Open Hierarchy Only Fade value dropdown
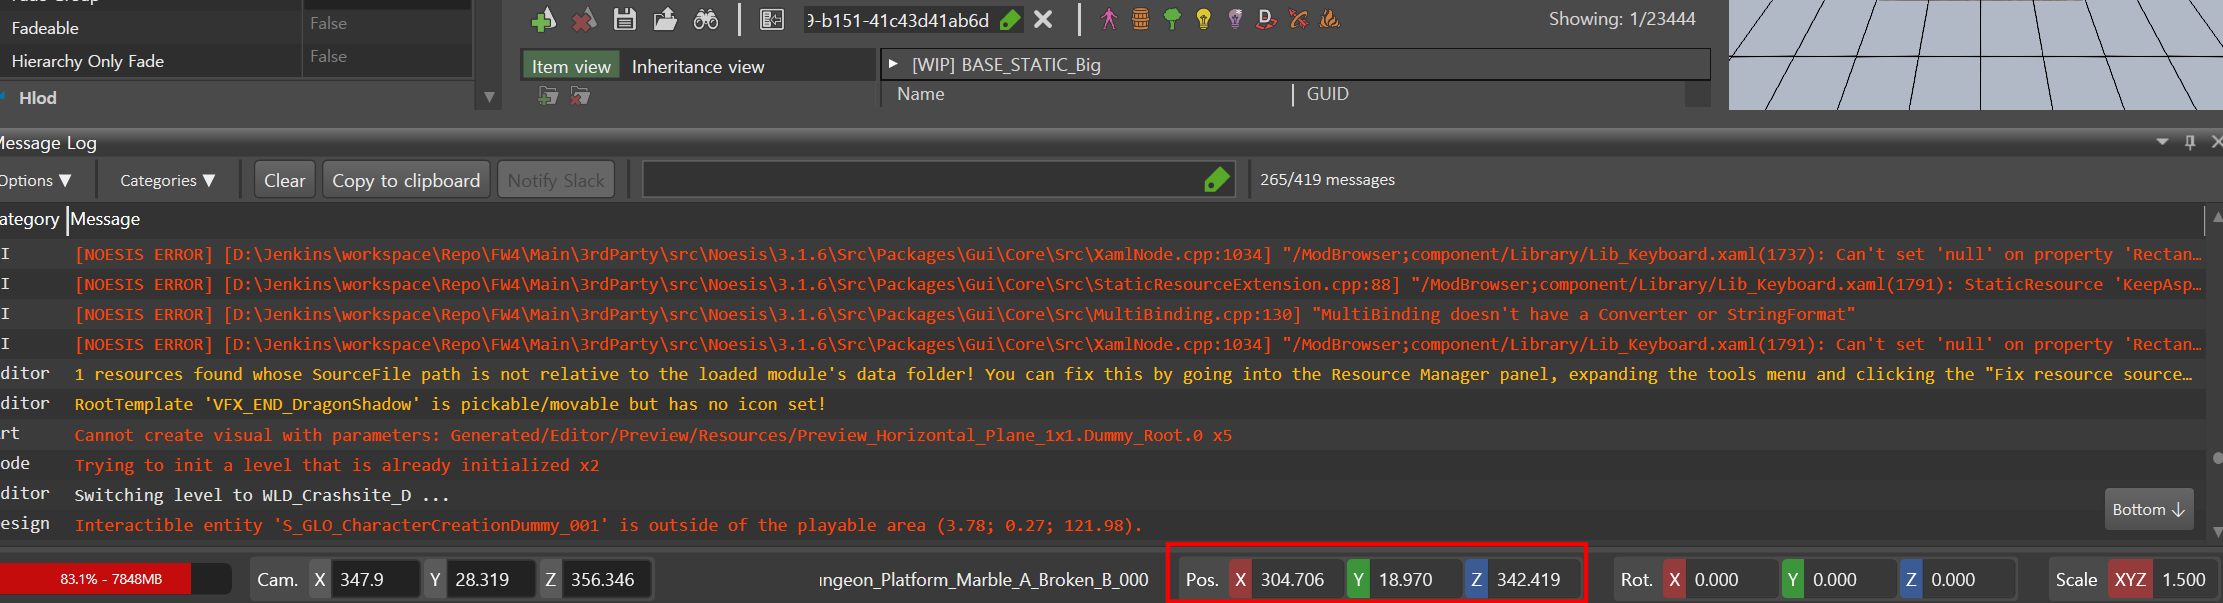This screenshot has height=603, width=2223. 387,58
